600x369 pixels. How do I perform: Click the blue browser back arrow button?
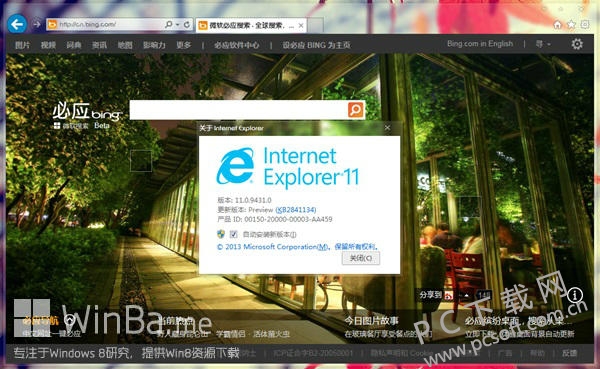click(x=17, y=24)
